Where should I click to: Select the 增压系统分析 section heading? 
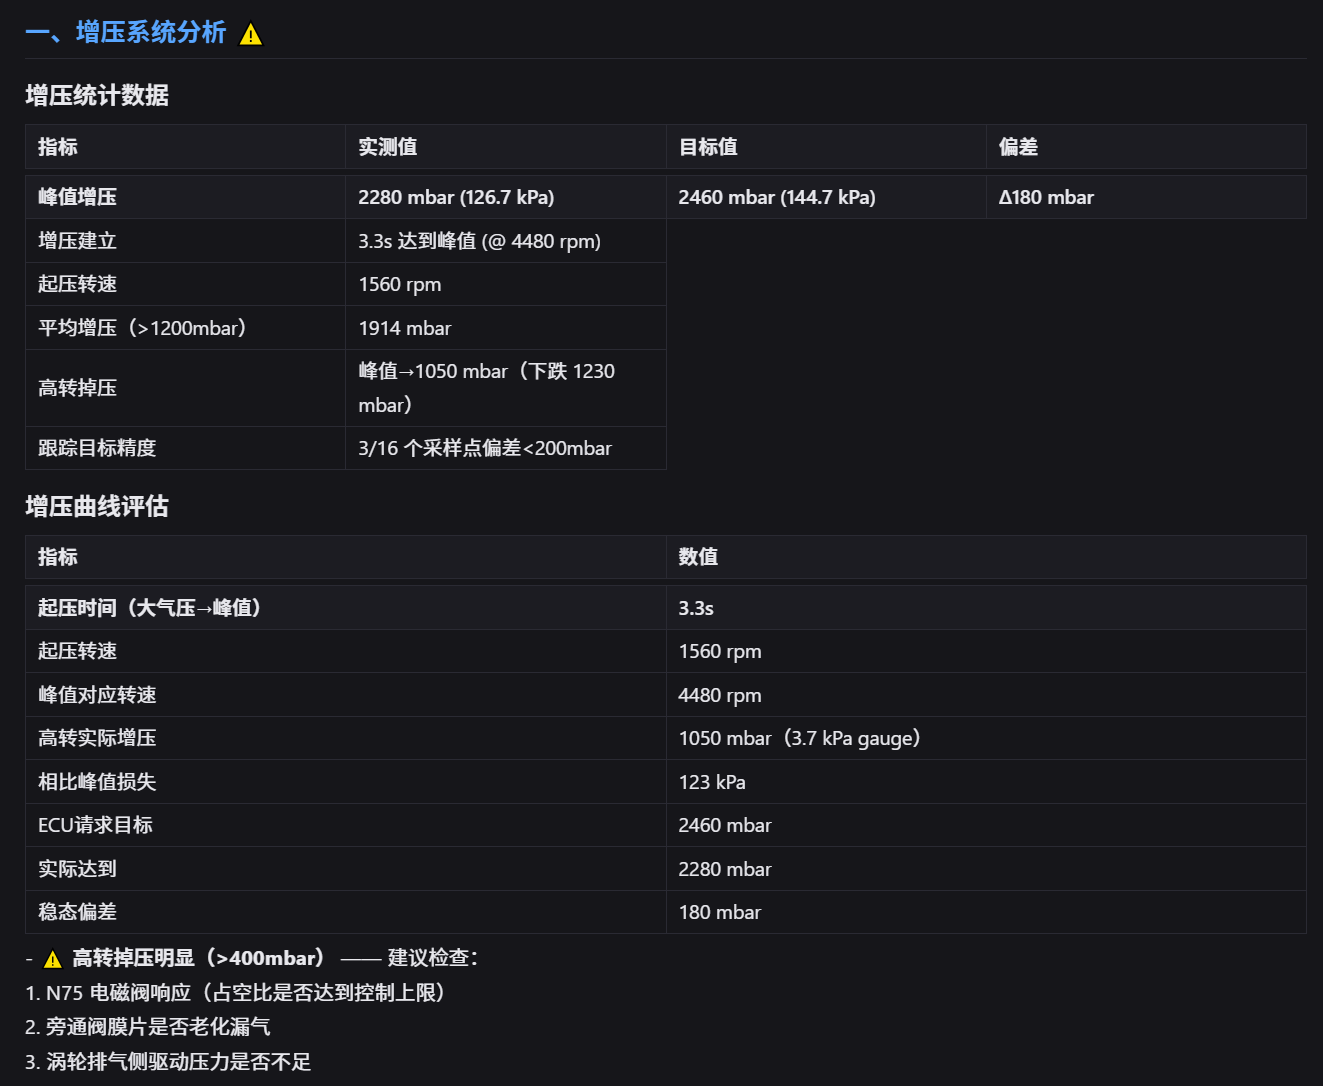[126, 33]
